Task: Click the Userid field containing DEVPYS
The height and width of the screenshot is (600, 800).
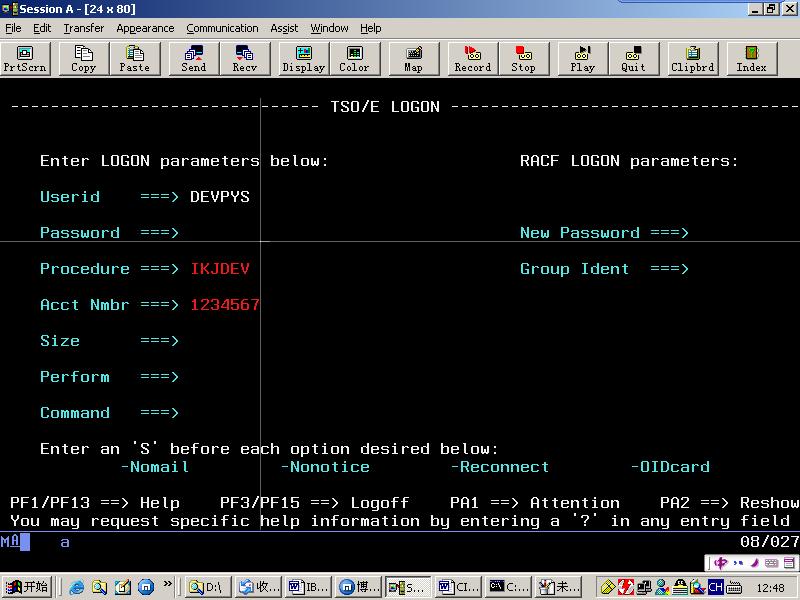Action: (x=220, y=197)
